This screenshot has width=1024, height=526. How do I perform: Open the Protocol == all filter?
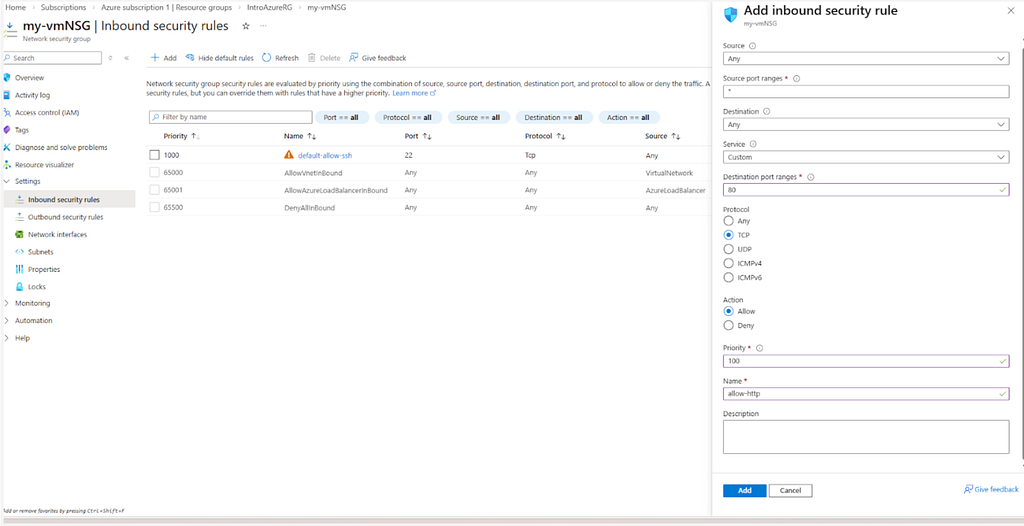click(408, 118)
